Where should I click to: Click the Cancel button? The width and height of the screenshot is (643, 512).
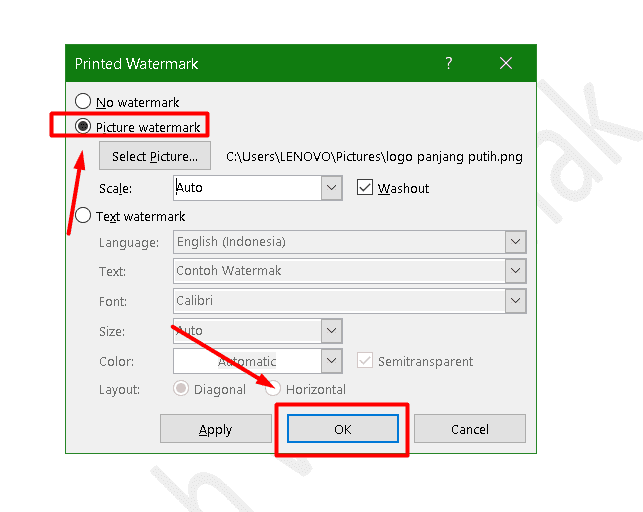469,429
